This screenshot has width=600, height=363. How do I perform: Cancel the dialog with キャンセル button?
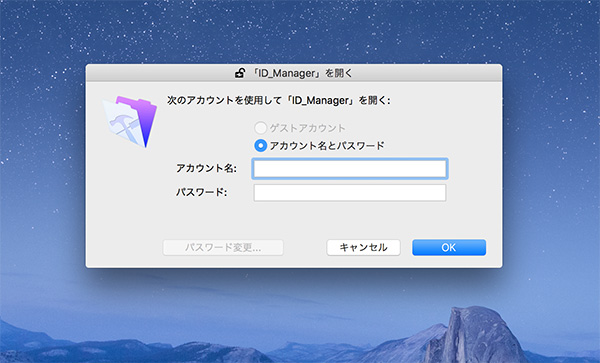pos(364,247)
